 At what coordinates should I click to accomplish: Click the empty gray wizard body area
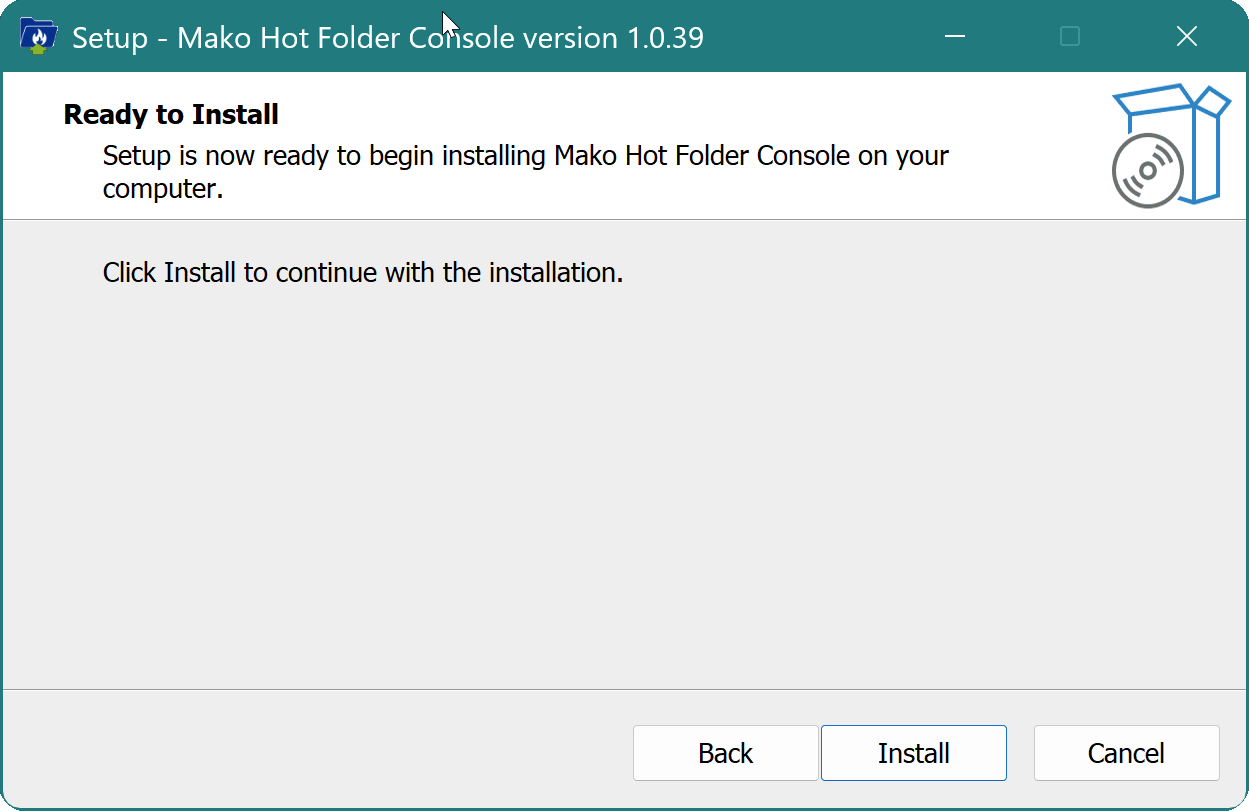point(624,480)
